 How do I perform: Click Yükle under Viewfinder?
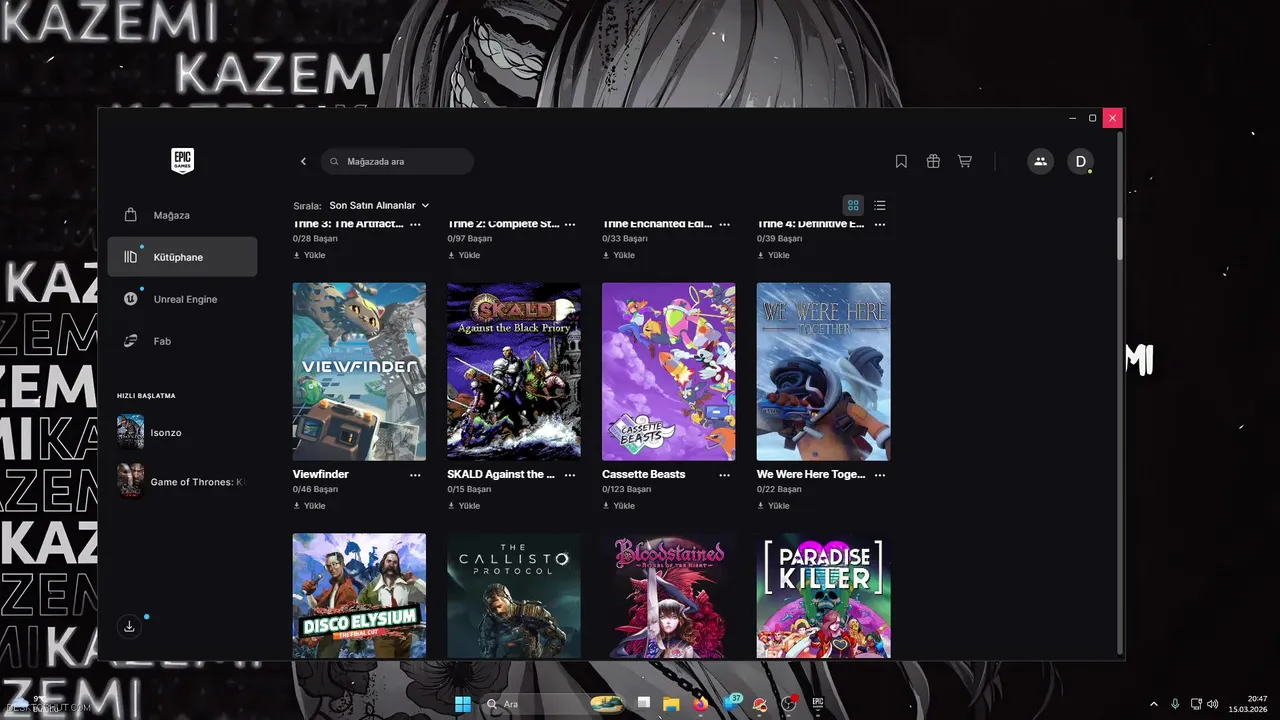(309, 506)
